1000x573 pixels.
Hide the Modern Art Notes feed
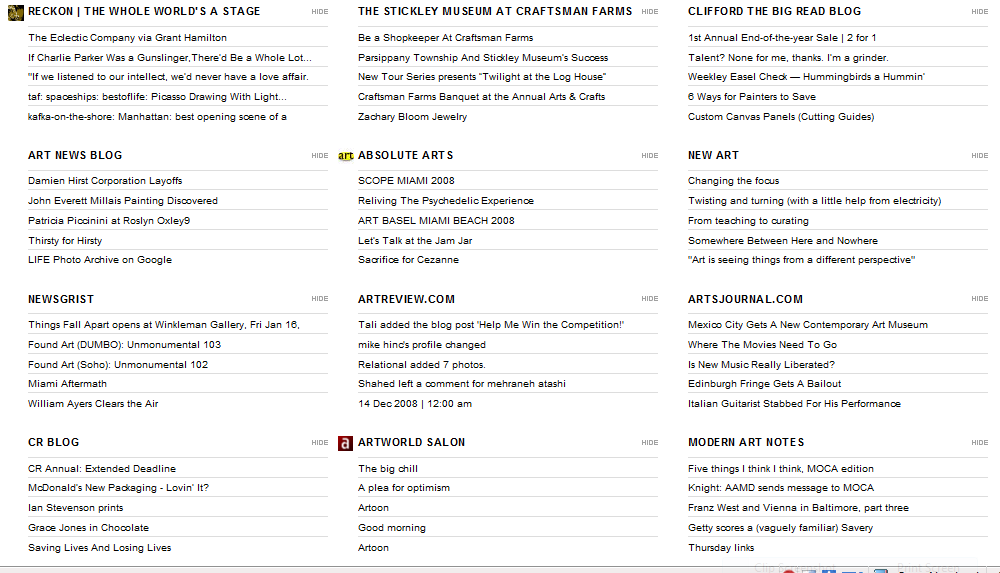[980, 443]
